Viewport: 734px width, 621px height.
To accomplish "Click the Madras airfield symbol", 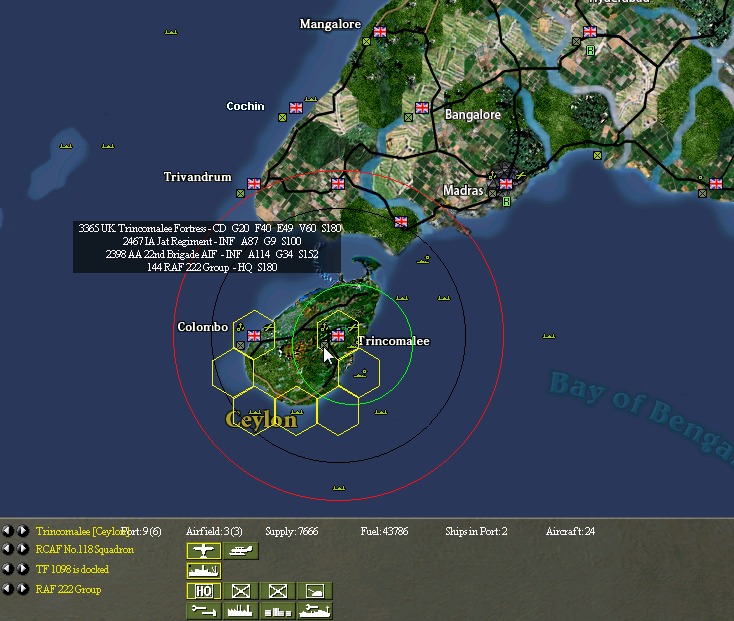I will pos(520,175).
